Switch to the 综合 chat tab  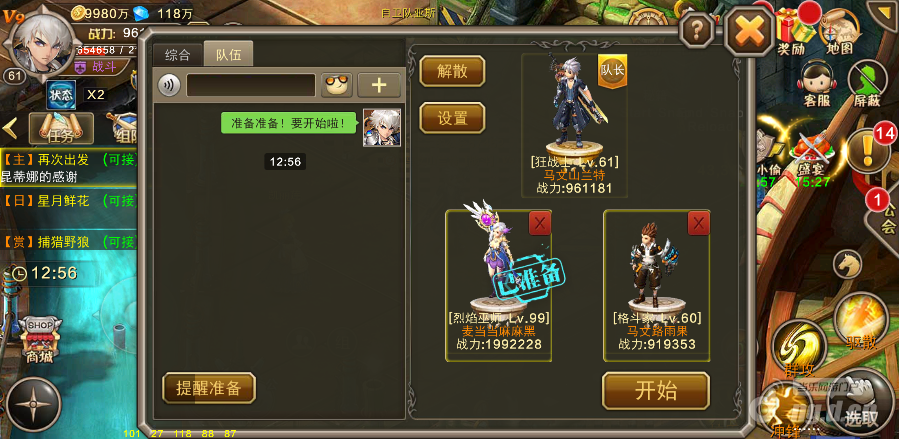point(177,56)
